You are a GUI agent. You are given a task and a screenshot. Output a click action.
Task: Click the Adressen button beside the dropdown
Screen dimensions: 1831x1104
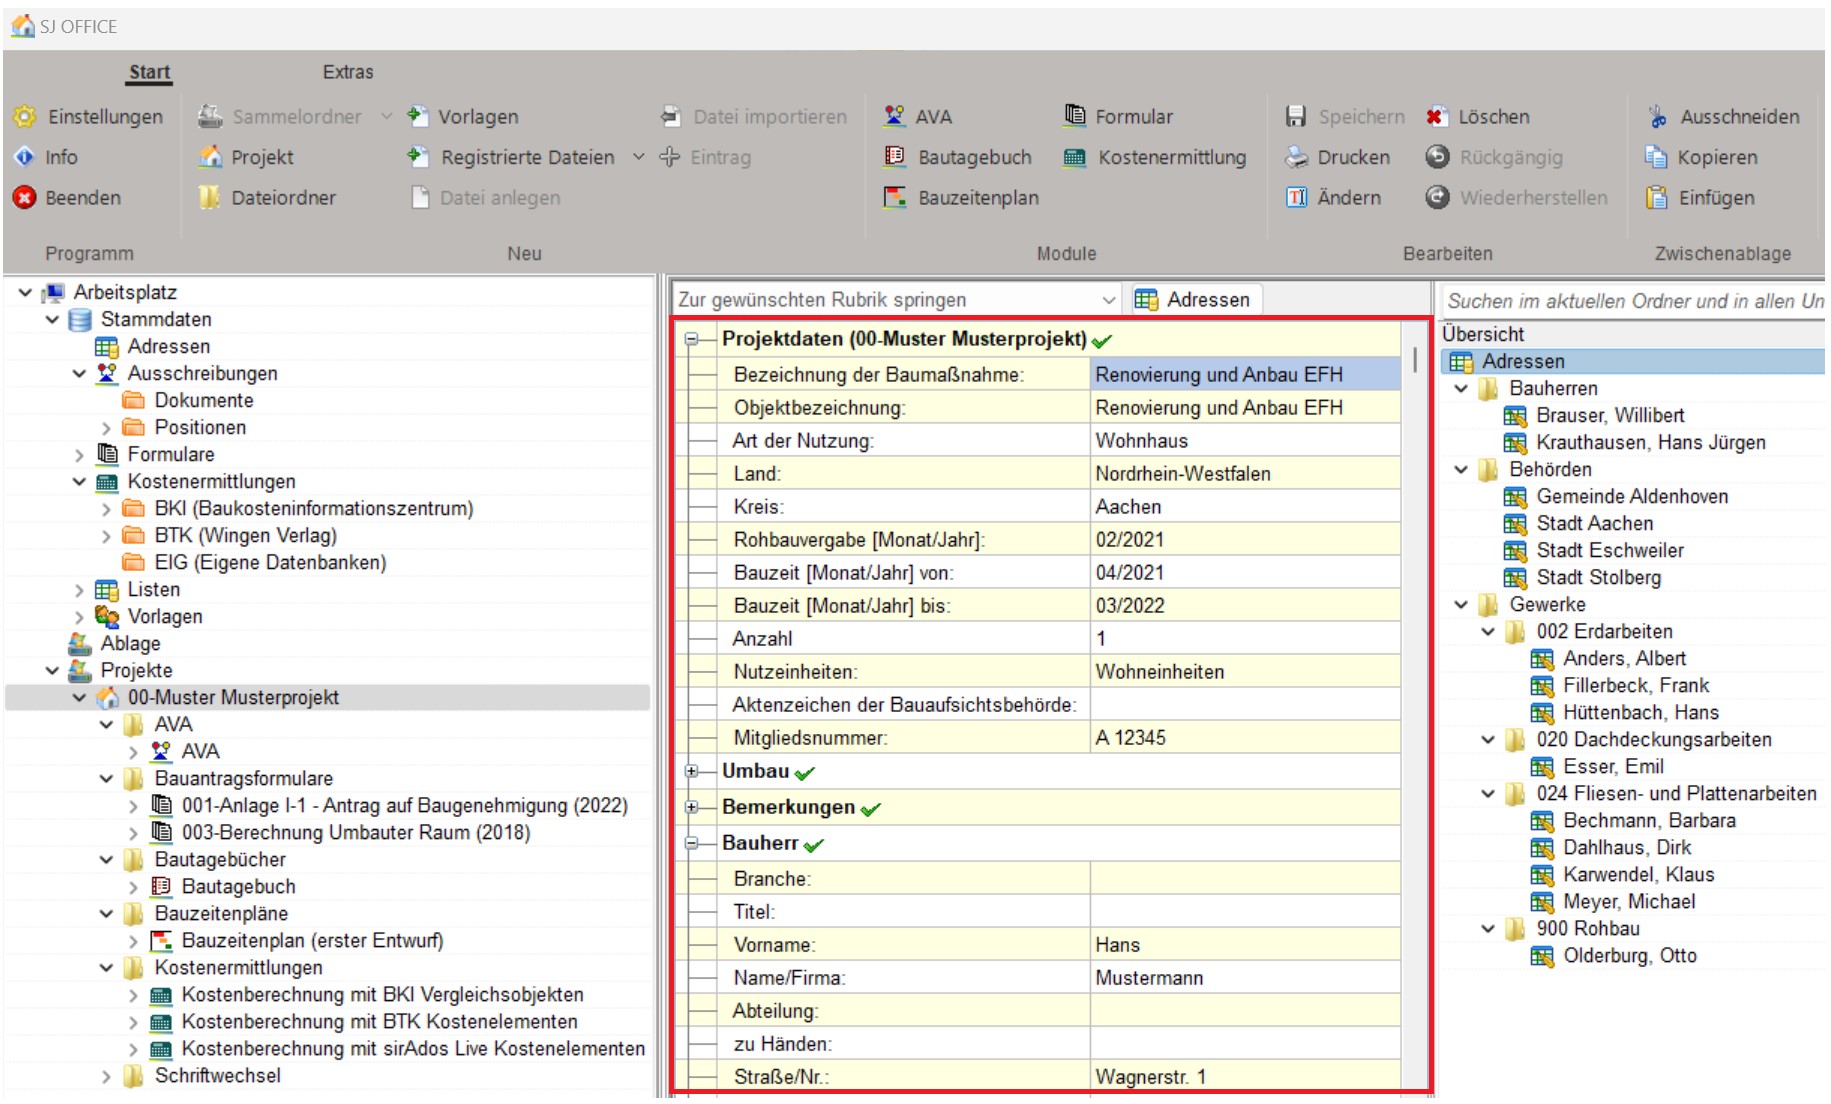tap(1196, 300)
